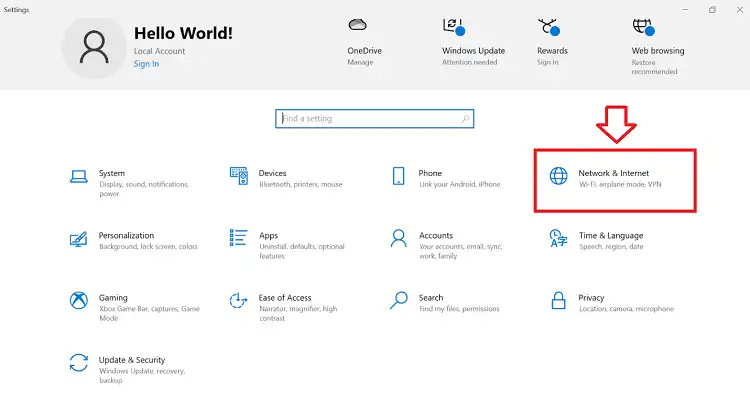
Task: Open Network & Internet globe icon
Action: [x=558, y=176]
